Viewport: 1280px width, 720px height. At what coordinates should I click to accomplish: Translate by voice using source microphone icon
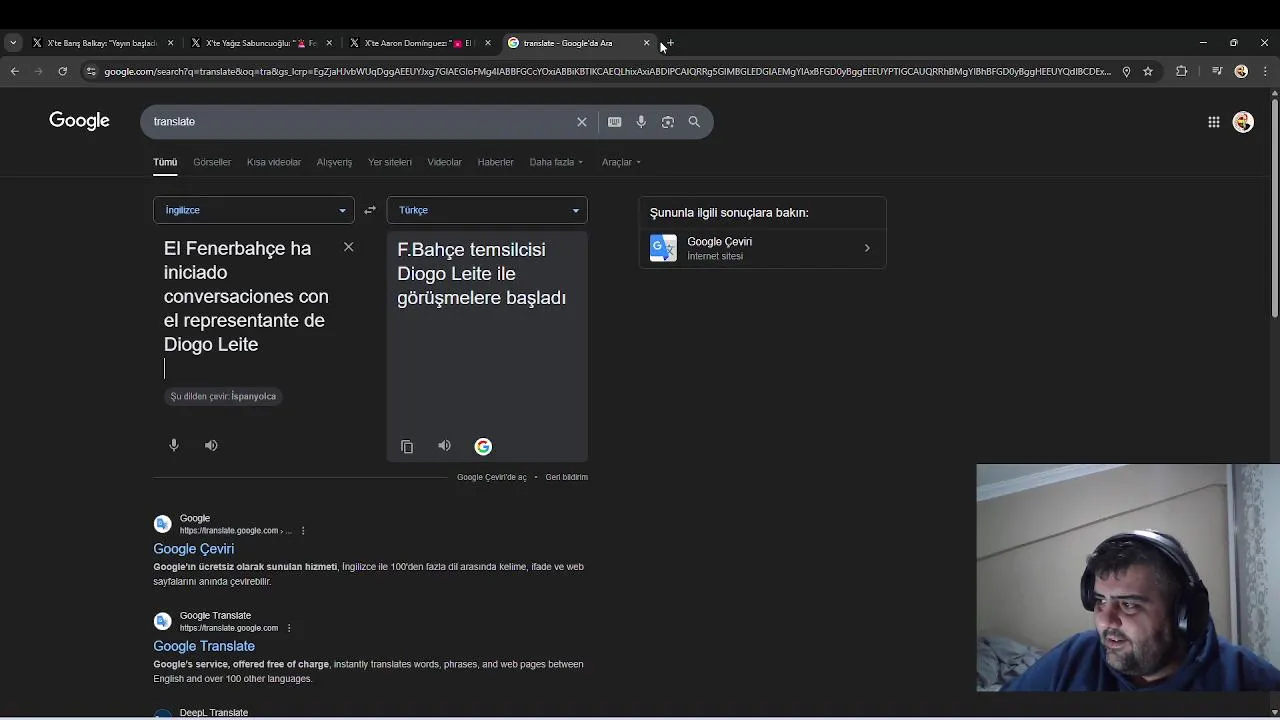[174, 445]
